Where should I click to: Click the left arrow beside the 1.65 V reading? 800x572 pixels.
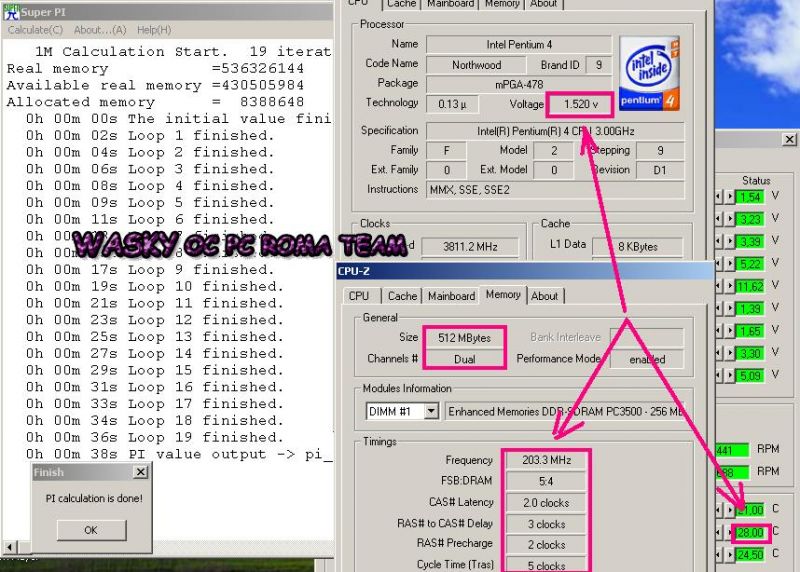[720, 331]
